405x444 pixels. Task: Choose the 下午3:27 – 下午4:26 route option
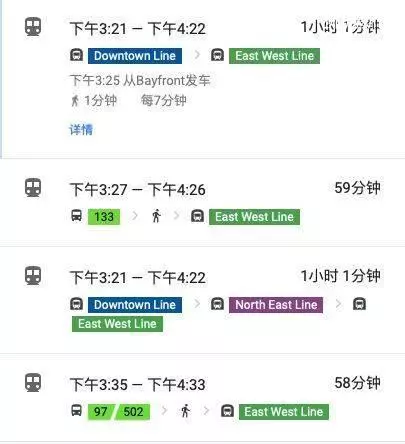click(x=202, y=203)
